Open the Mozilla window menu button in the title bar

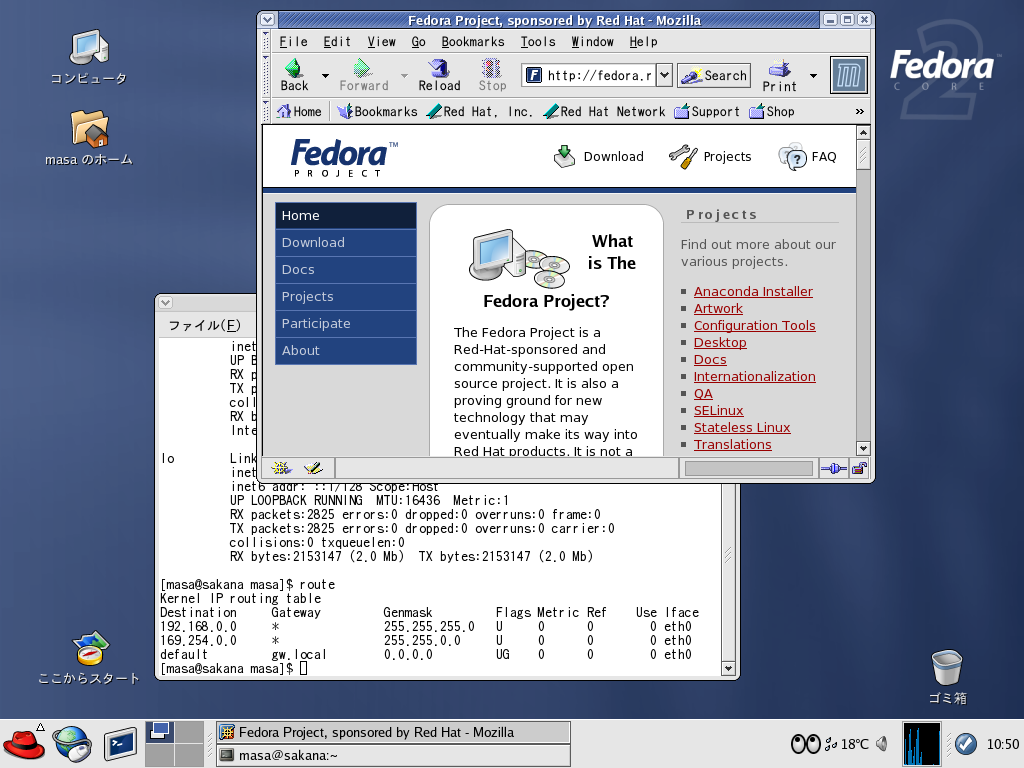pos(267,20)
